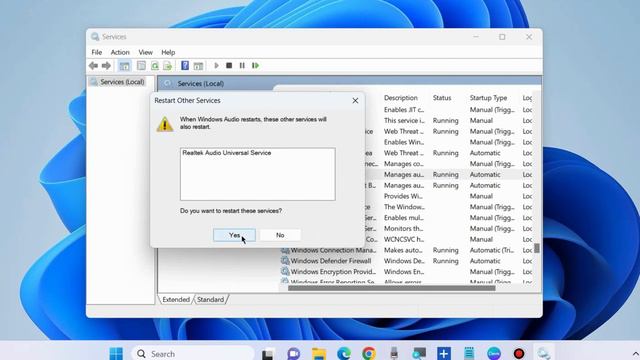Viewport: 640px width, 360px height.
Task: Click the taskbar Search box
Action: pos(193,353)
